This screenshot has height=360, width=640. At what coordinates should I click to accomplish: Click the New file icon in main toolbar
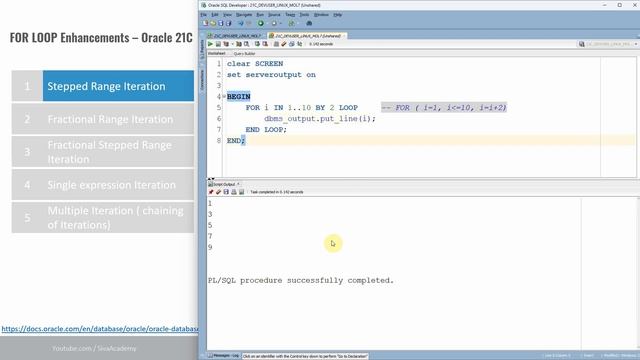pyautogui.click(x=205, y=23)
